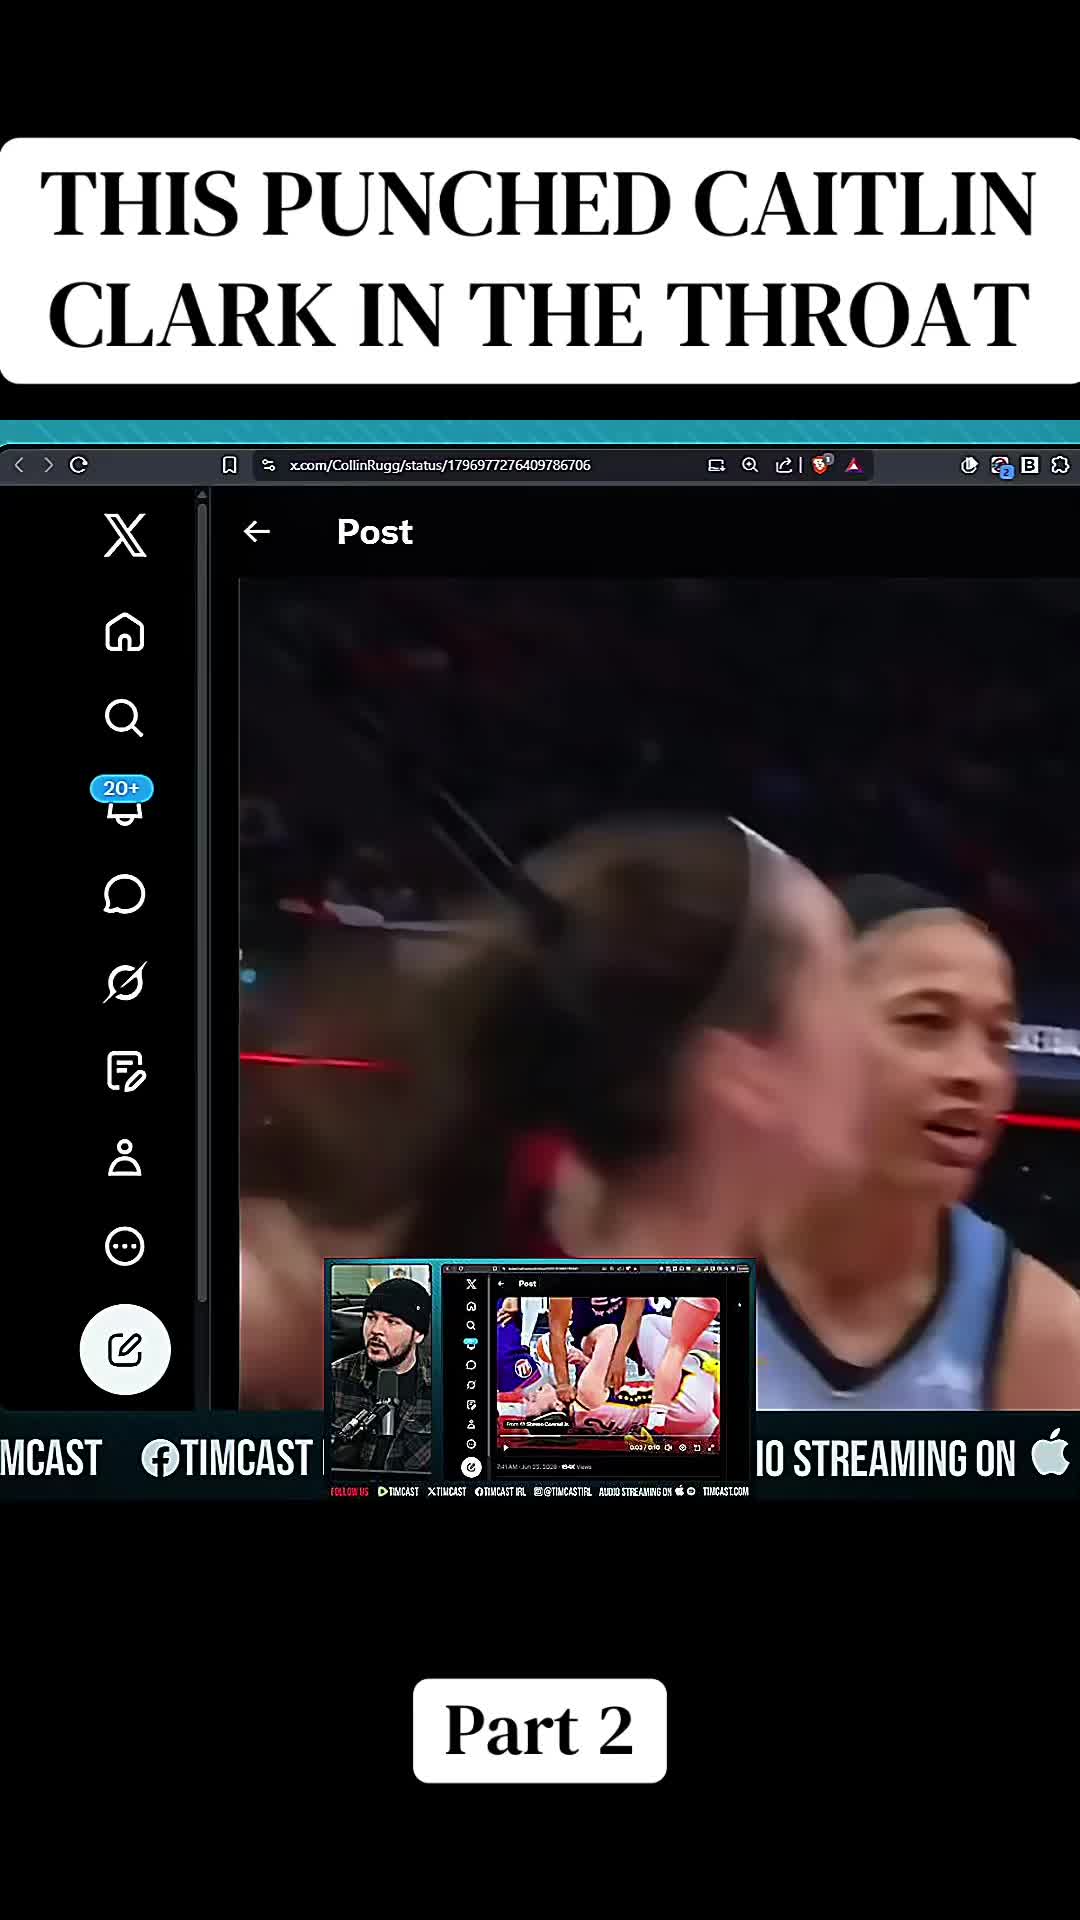This screenshot has width=1080, height=1920.
Task: Open Profile in the X sidebar
Action: [125, 1158]
